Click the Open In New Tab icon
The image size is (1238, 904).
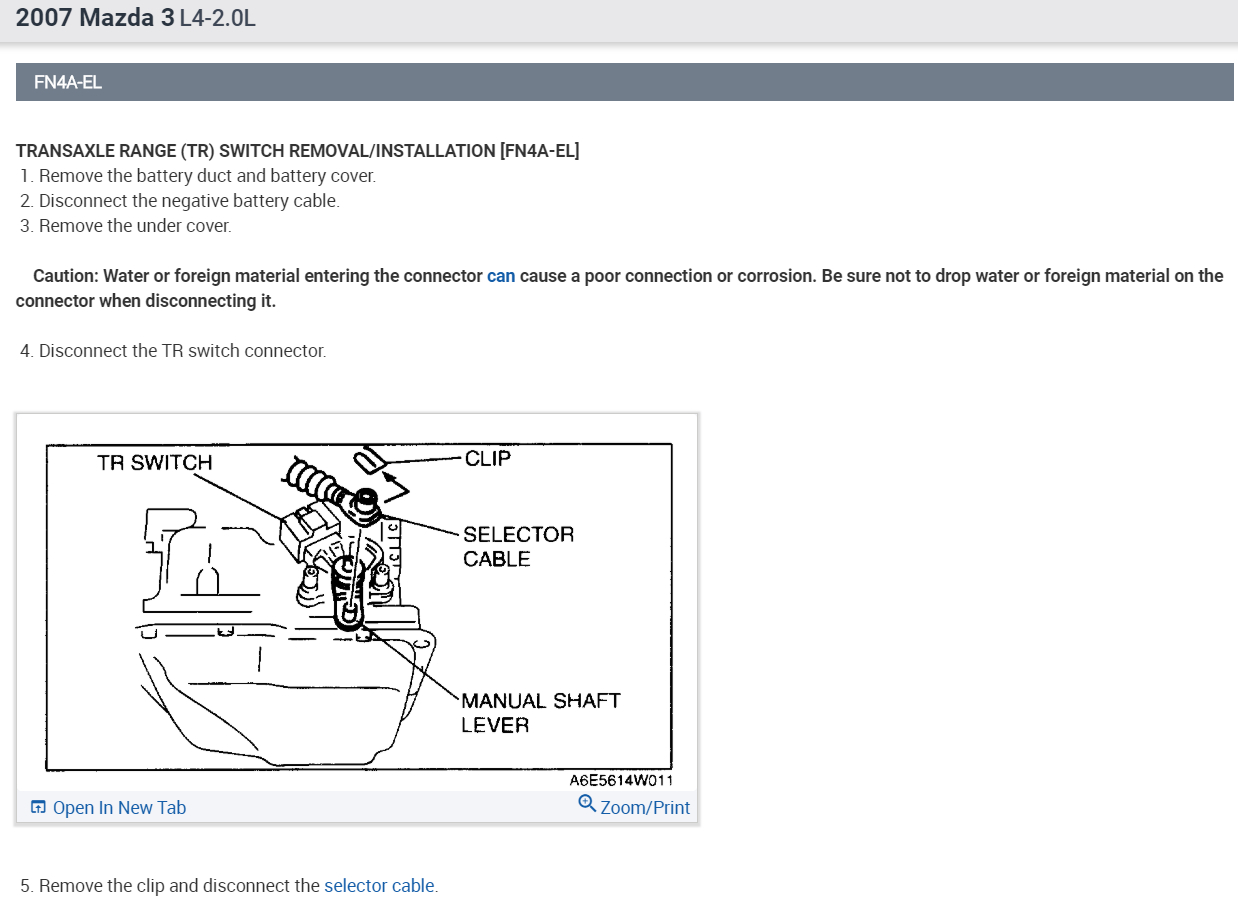(38, 807)
